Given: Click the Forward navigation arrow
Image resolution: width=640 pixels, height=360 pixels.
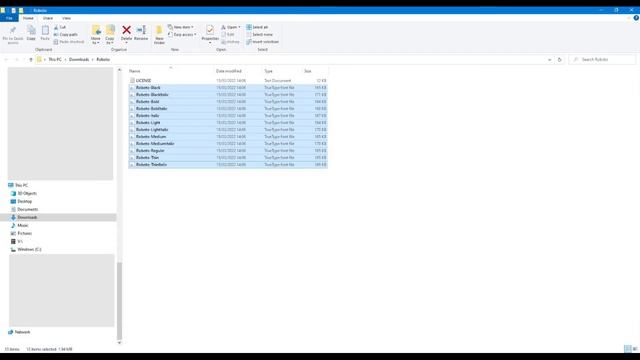Looking at the screenshot, I should [x=17, y=60].
